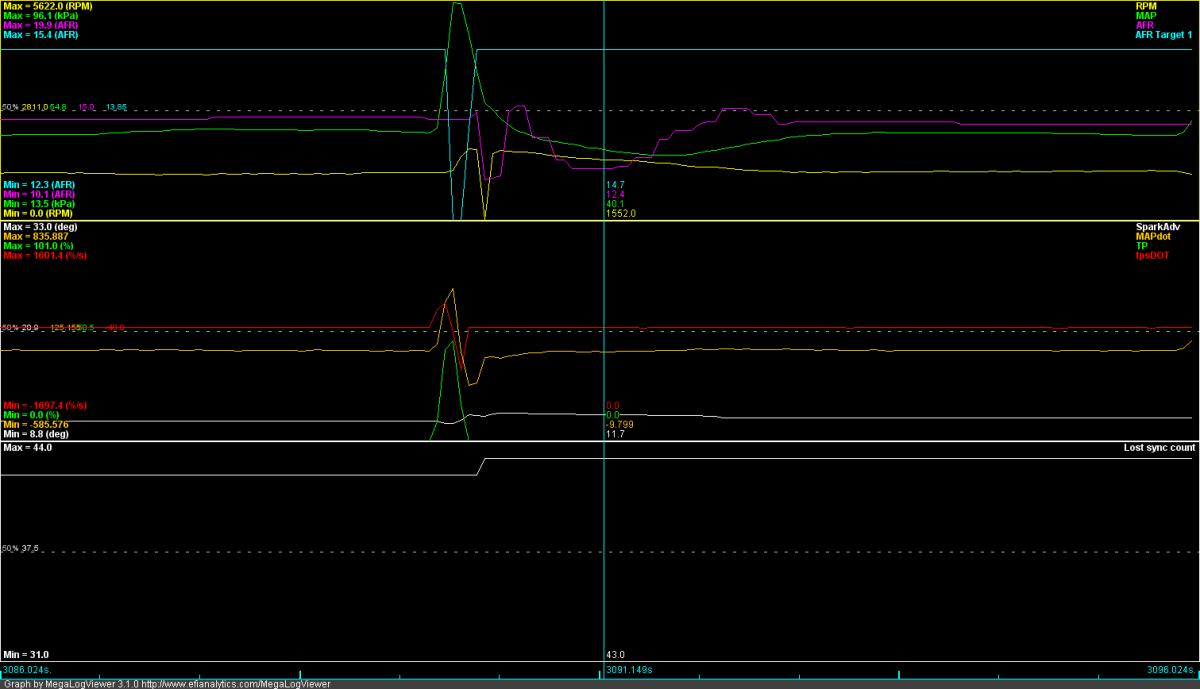Click the Max = 96.1 (kPa) label
Viewport: 1200px width, 689px height.
pos(38,15)
